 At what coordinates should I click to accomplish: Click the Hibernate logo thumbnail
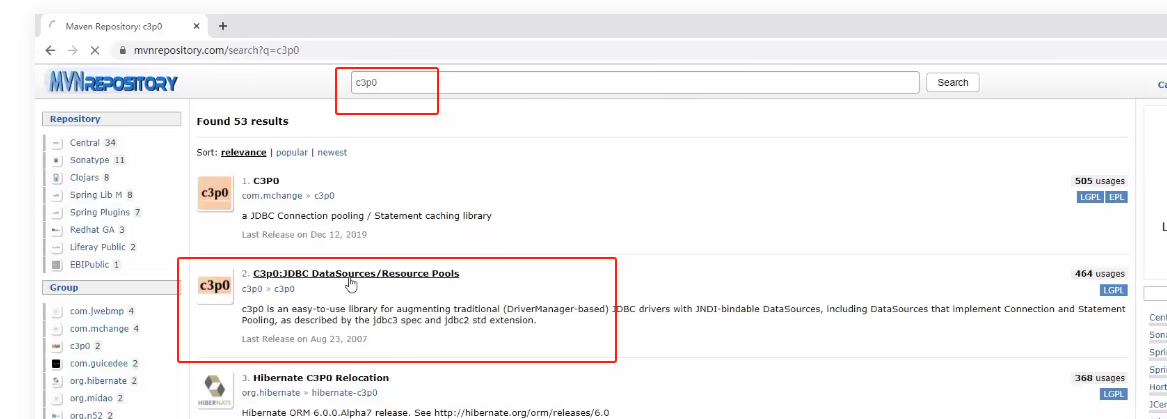coord(215,391)
